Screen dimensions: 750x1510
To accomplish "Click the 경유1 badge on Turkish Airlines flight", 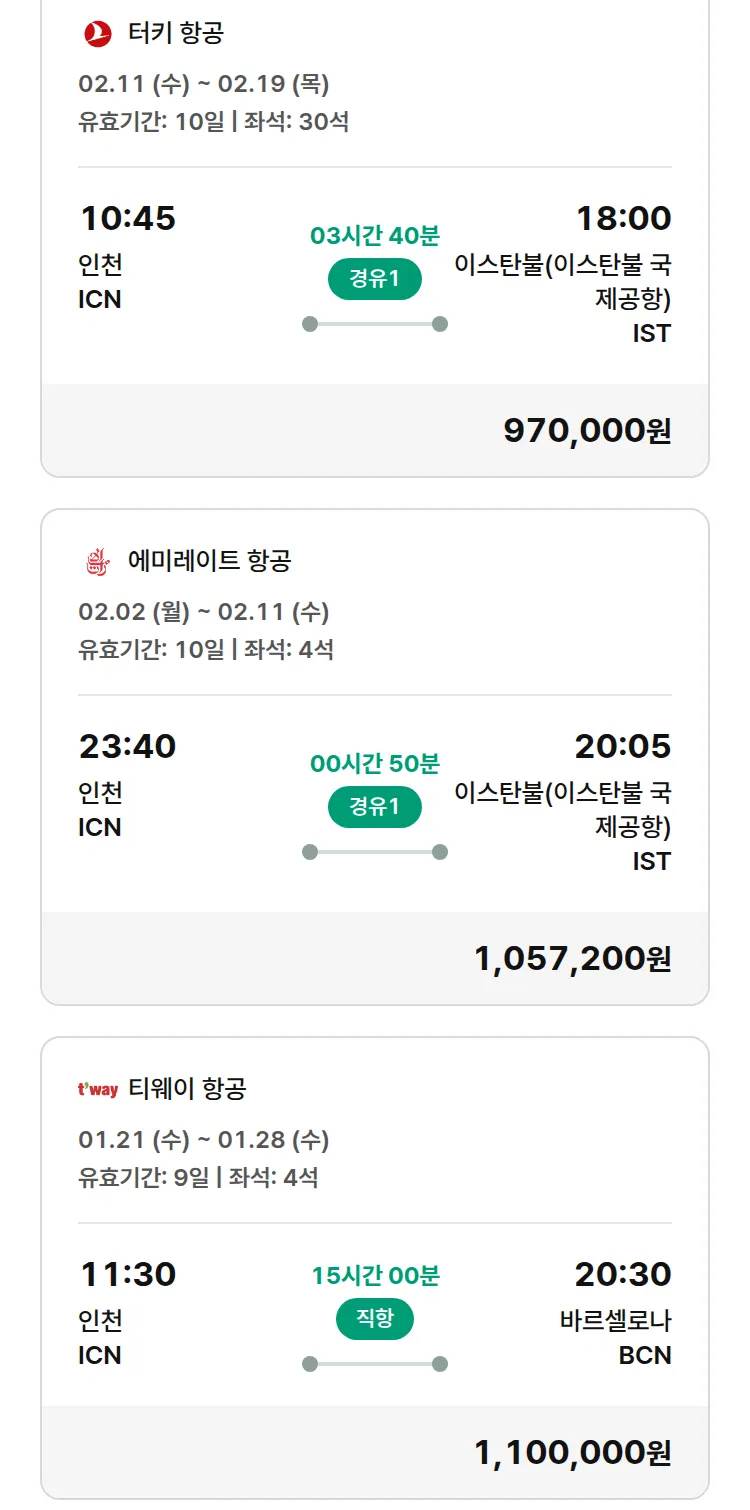I will pyautogui.click(x=375, y=279).
